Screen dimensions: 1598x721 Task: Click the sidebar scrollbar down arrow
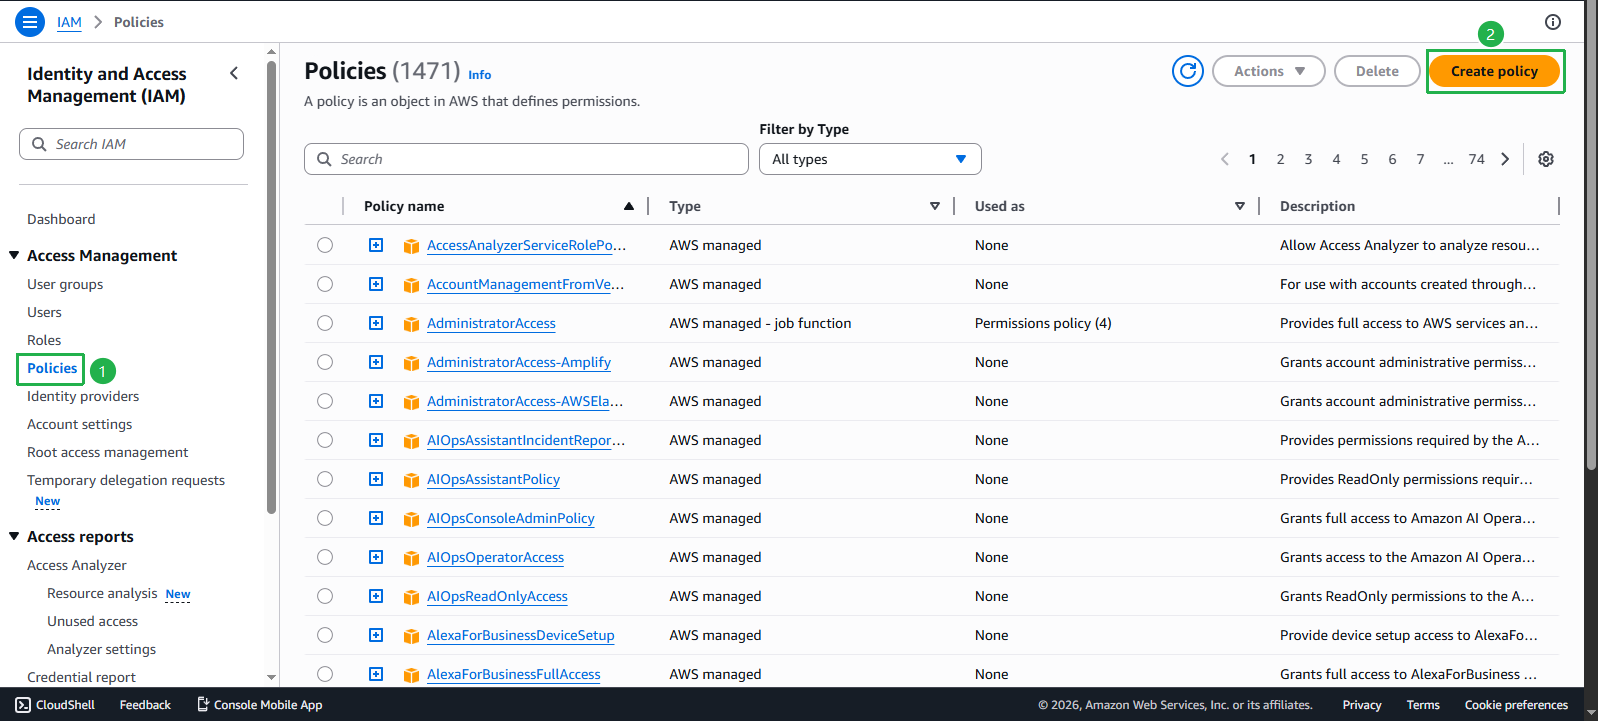pos(271,678)
